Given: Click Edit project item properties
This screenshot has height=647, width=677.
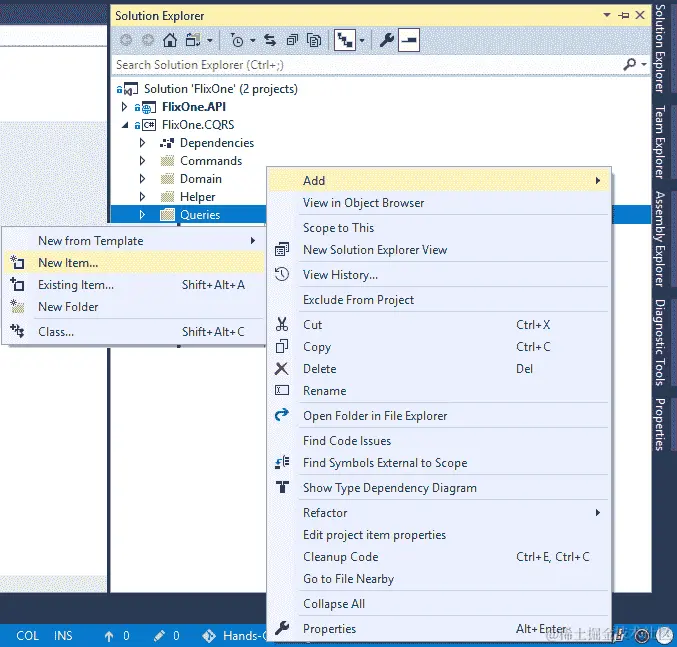Looking at the screenshot, I should (x=439, y=535).
